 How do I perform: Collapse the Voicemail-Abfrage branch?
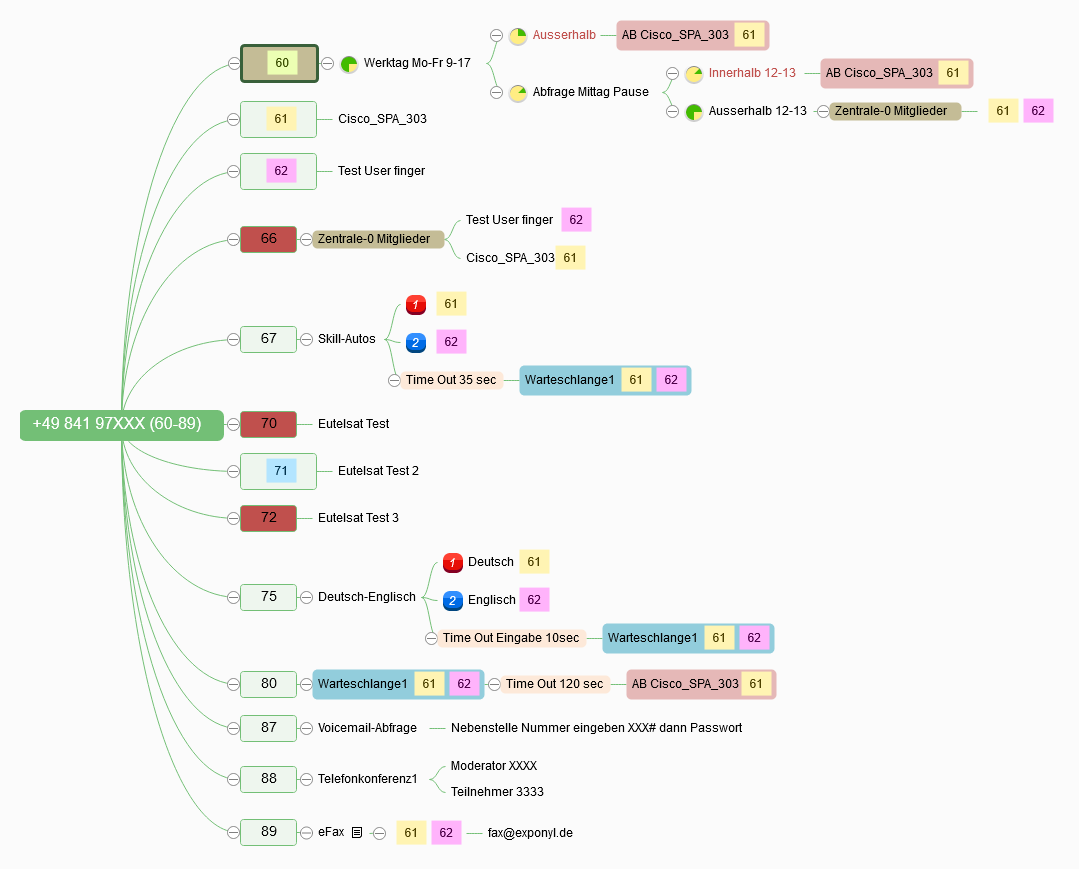306,728
